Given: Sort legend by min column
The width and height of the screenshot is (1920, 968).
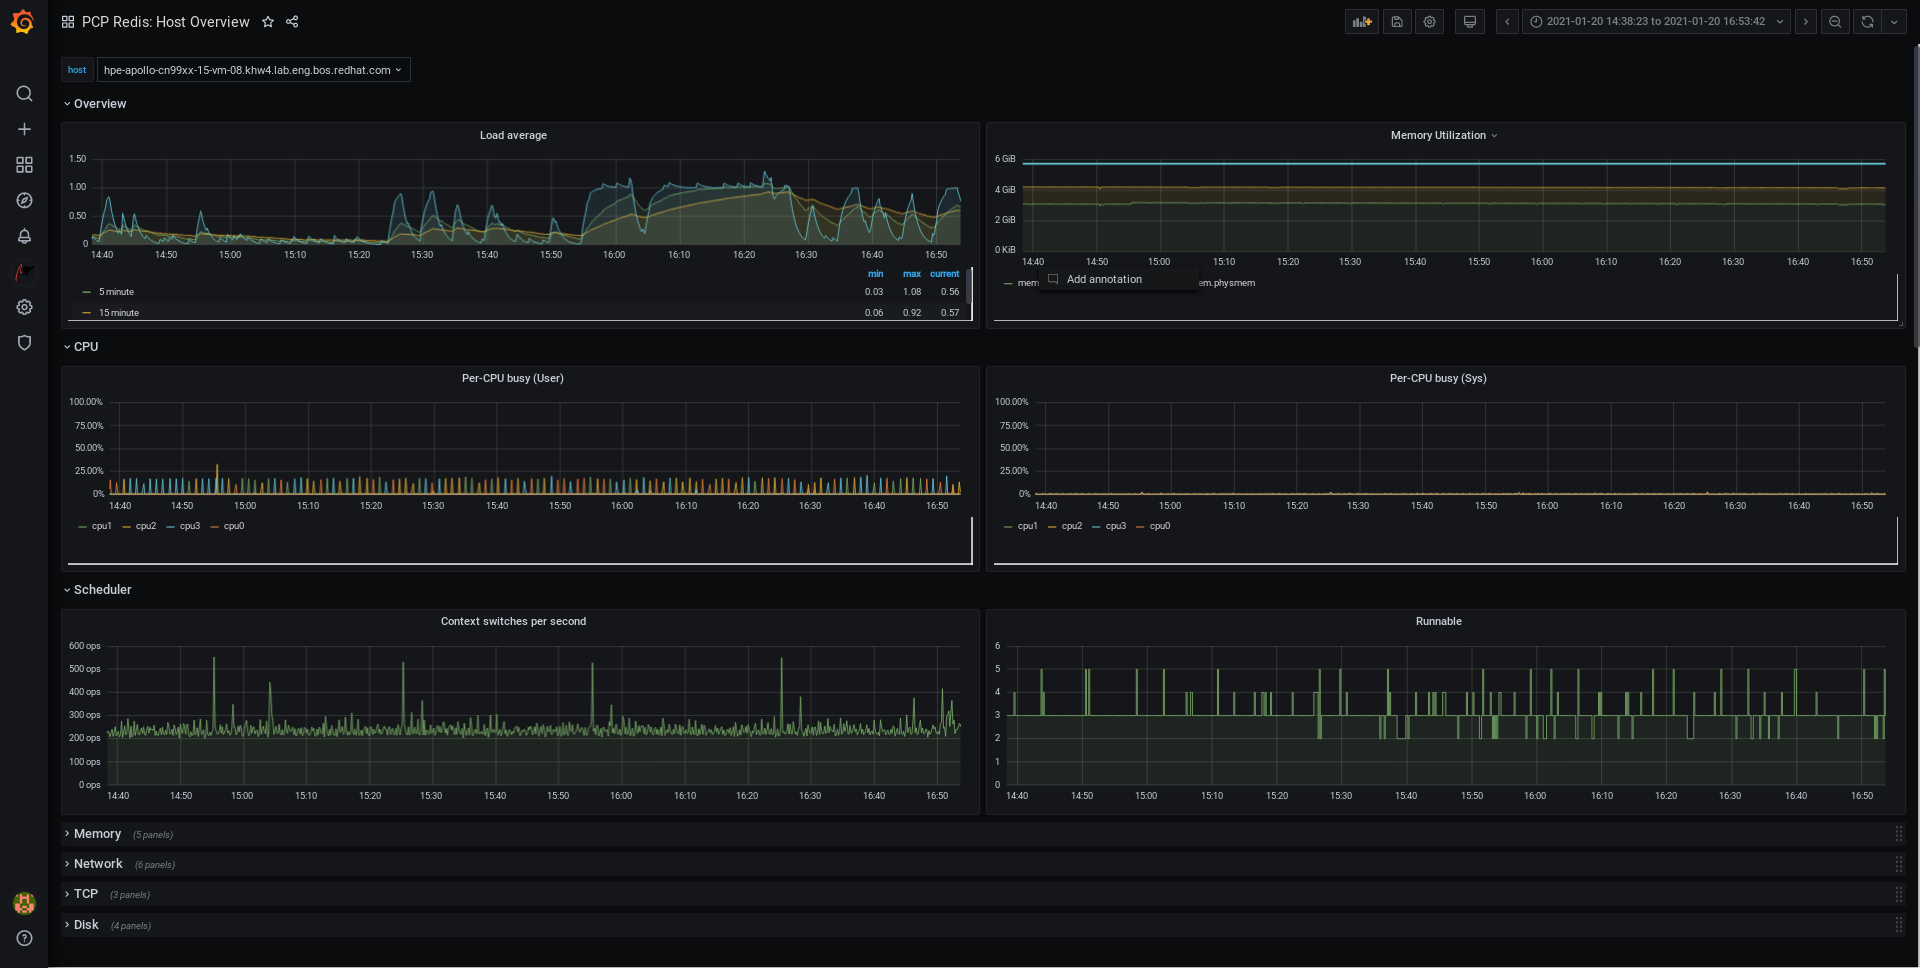Looking at the screenshot, I should pos(875,274).
